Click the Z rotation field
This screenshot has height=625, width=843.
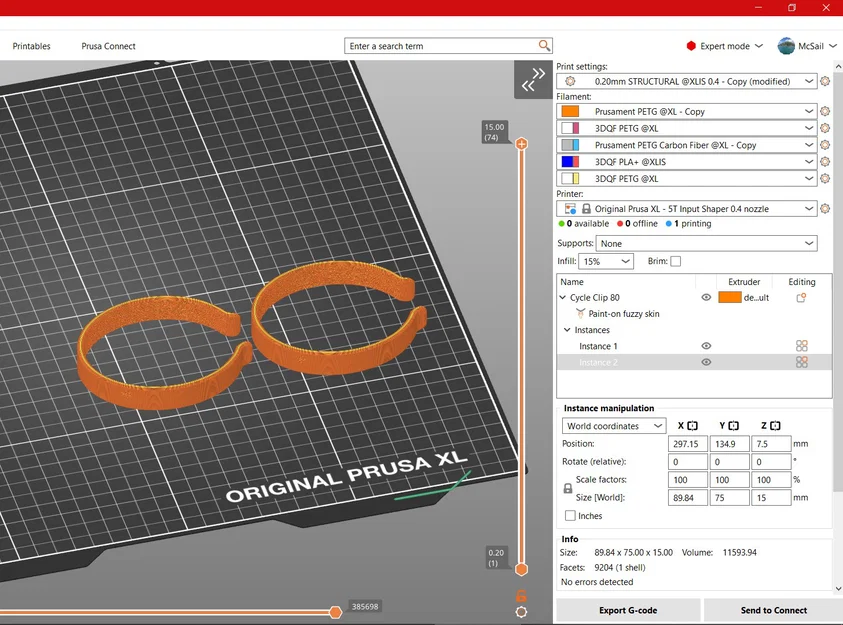pyautogui.click(x=771, y=462)
